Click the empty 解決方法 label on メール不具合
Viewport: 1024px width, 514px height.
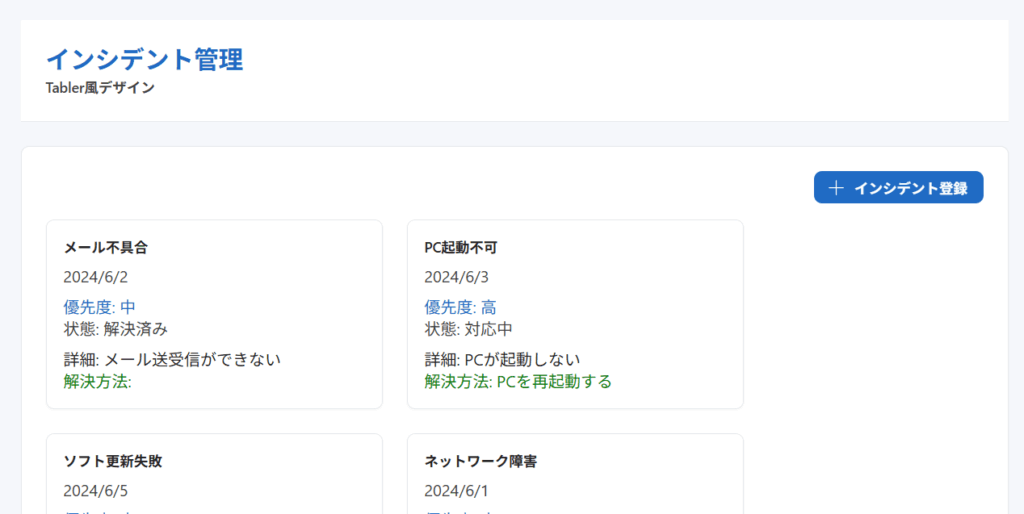point(98,381)
